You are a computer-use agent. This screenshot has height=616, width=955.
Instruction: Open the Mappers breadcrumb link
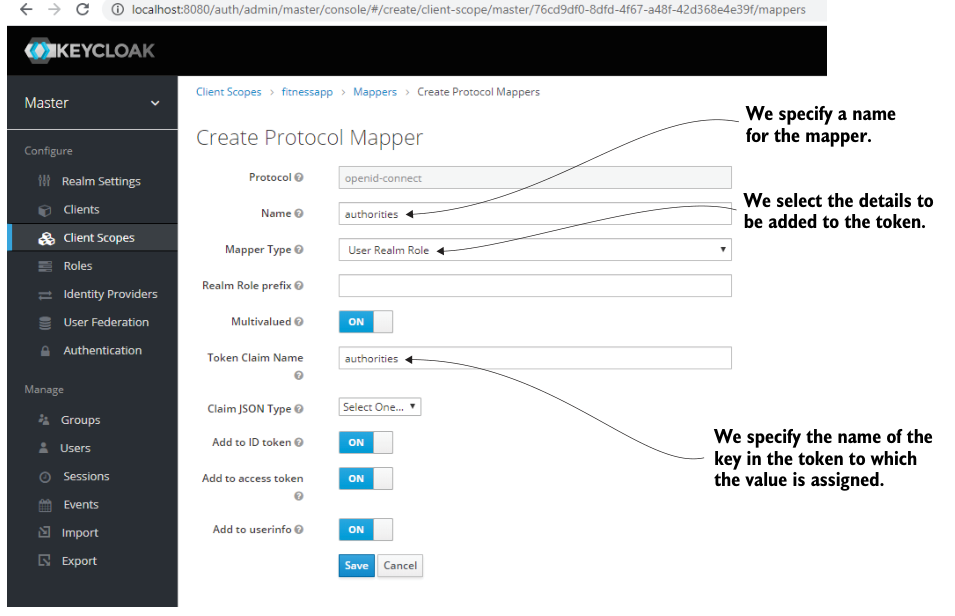[x=375, y=92]
